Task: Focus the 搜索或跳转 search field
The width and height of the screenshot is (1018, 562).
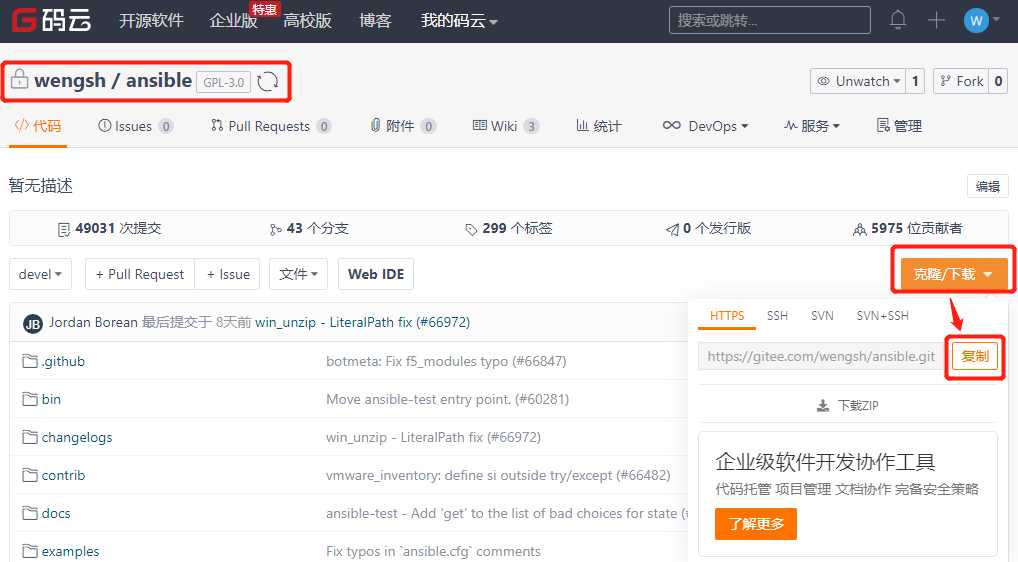Action: pyautogui.click(x=769, y=20)
